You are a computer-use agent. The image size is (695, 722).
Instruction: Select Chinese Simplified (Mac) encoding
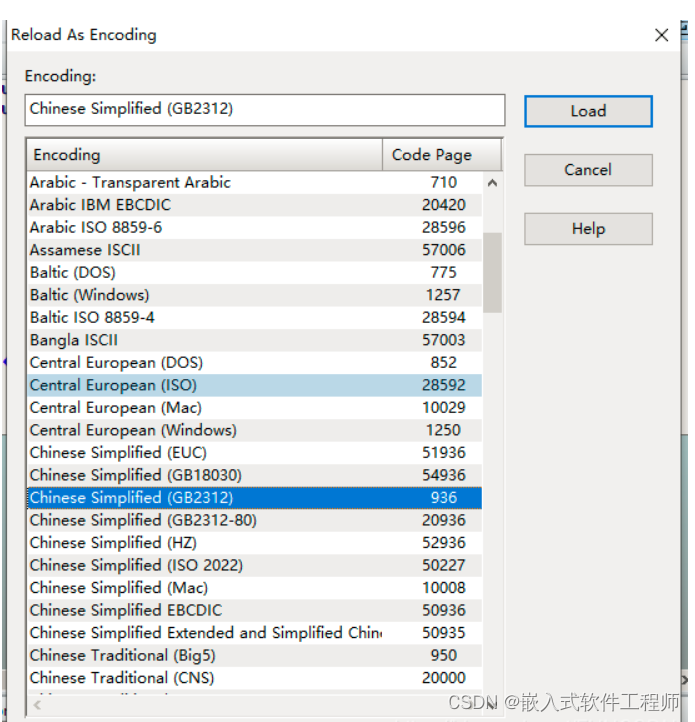click(x=255, y=588)
